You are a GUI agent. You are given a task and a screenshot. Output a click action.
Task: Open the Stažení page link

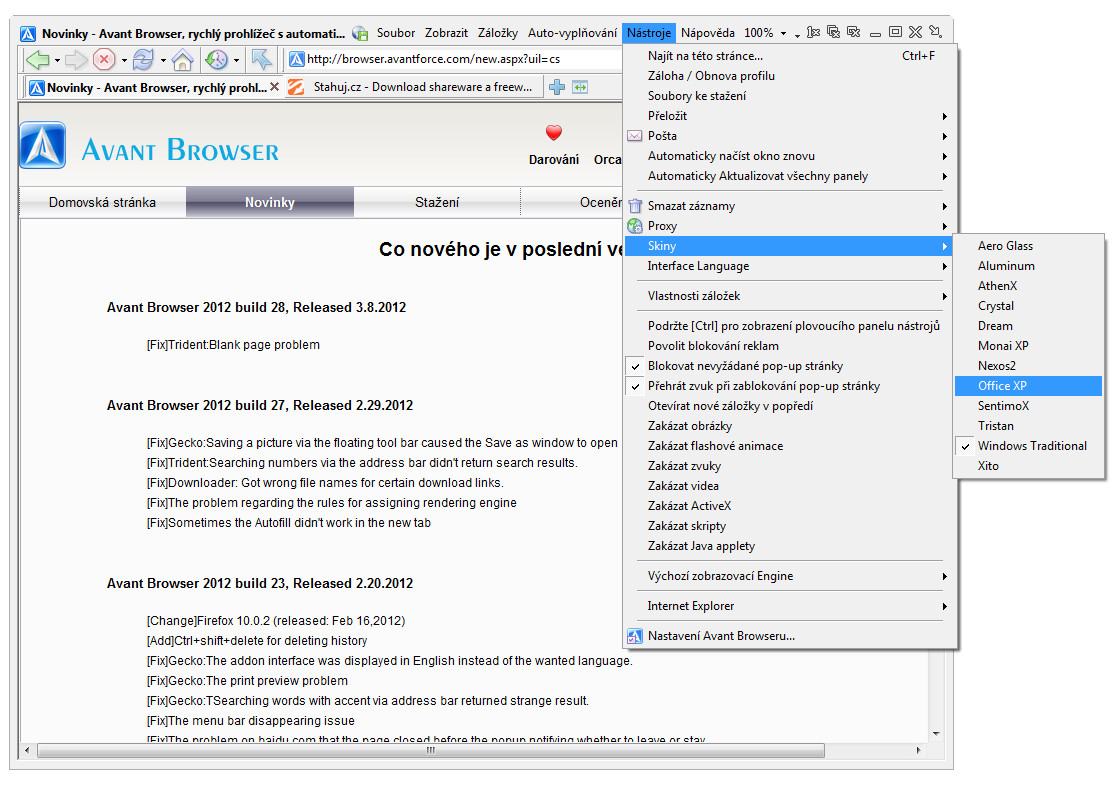pyautogui.click(x=437, y=203)
